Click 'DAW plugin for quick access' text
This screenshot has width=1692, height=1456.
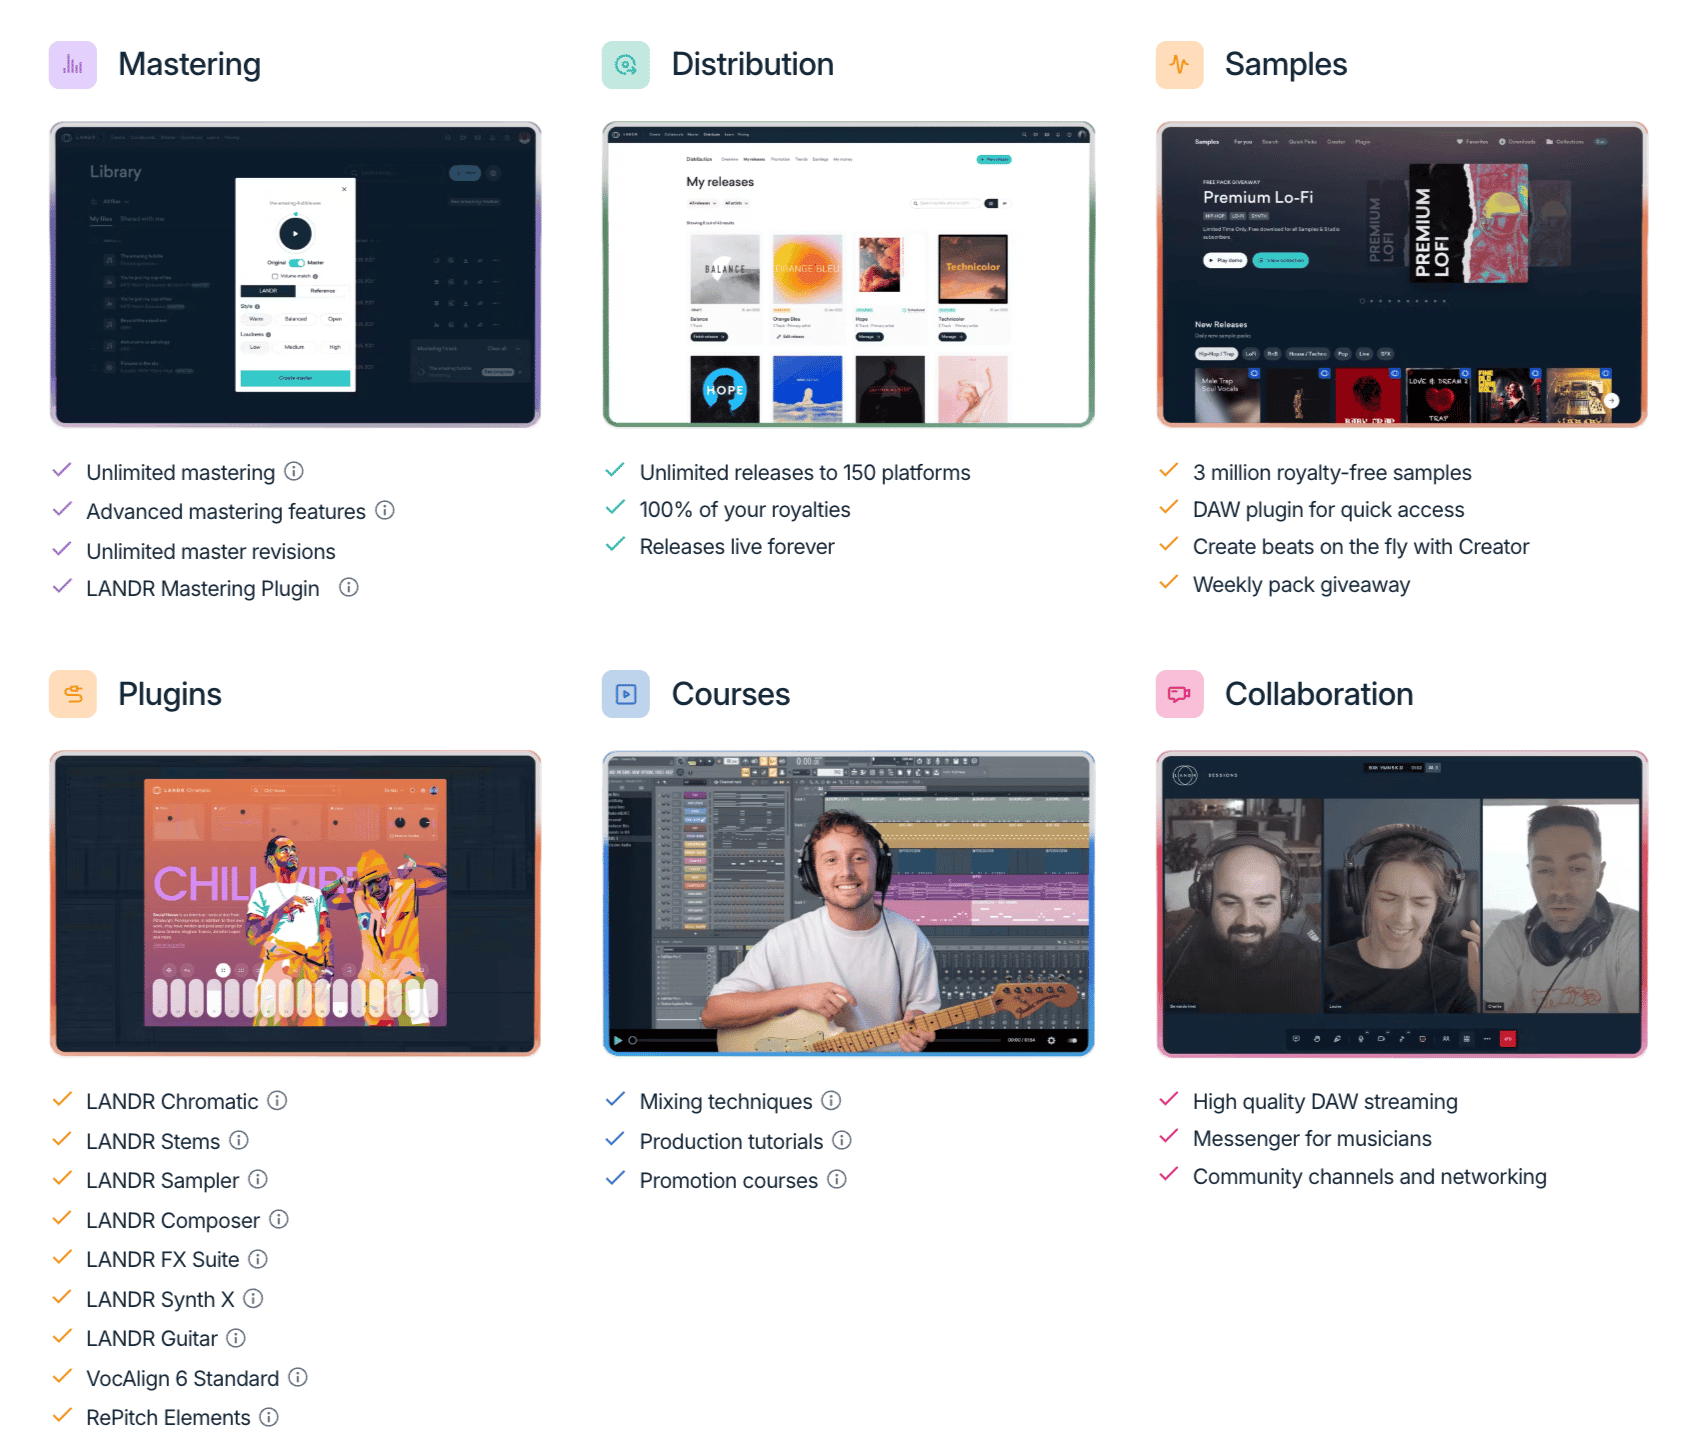click(1328, 510)
